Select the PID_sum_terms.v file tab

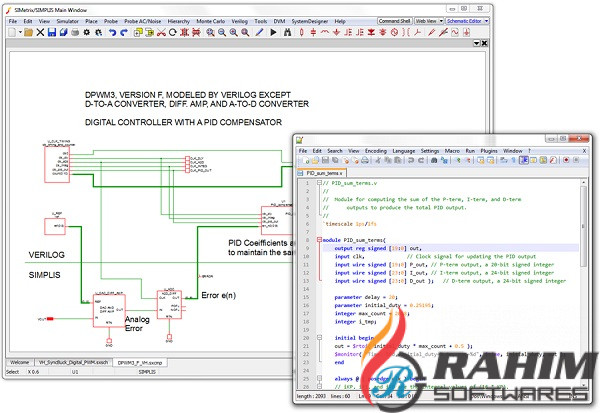click(x=322, y=173)
